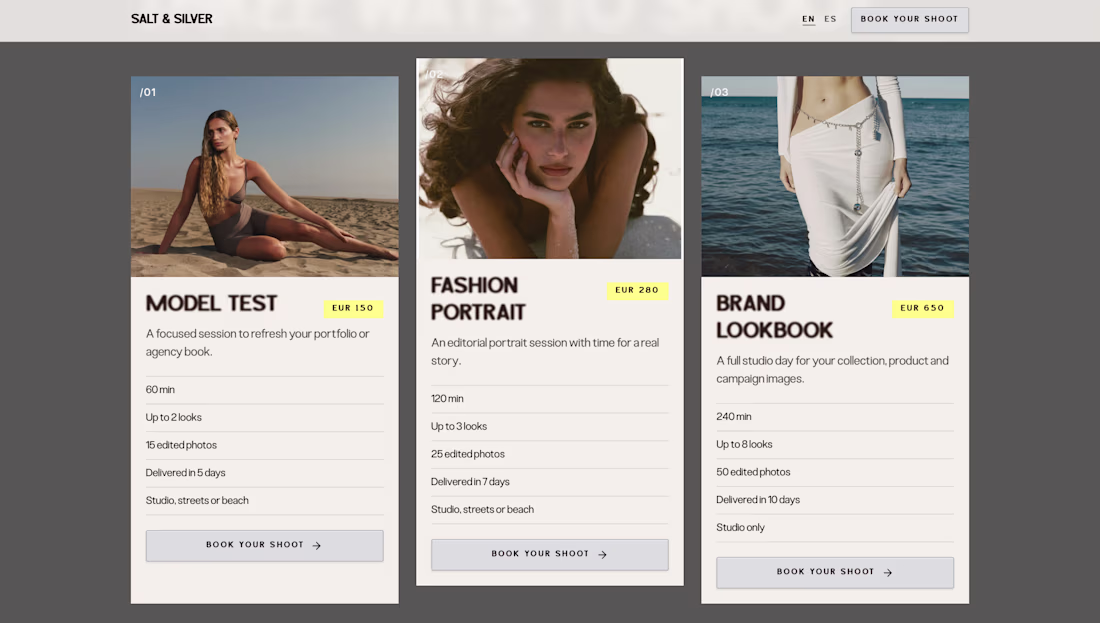The width and height of the screenshot is (1100, 623).
Task: Switch site language to ES
Action: 830,19
